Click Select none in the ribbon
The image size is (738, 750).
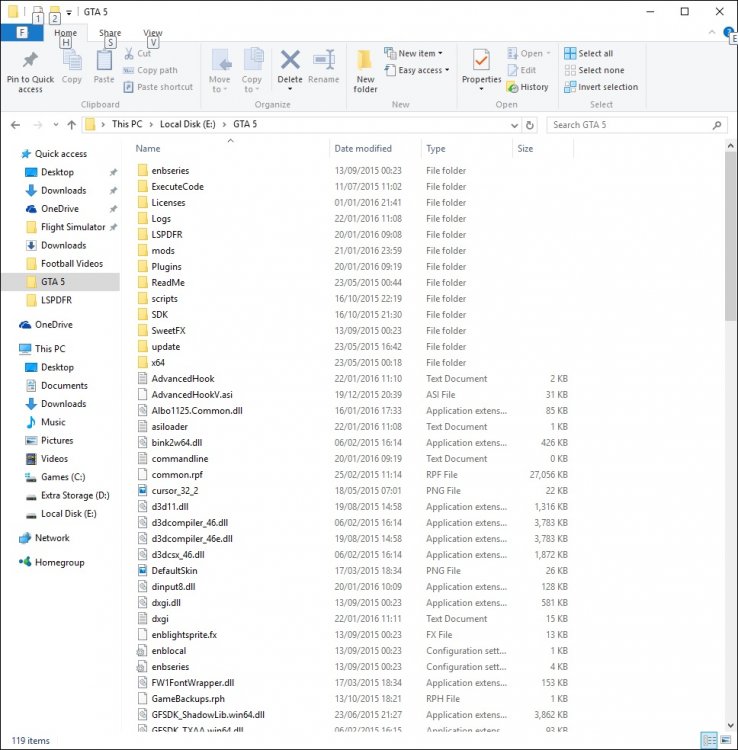594,70
